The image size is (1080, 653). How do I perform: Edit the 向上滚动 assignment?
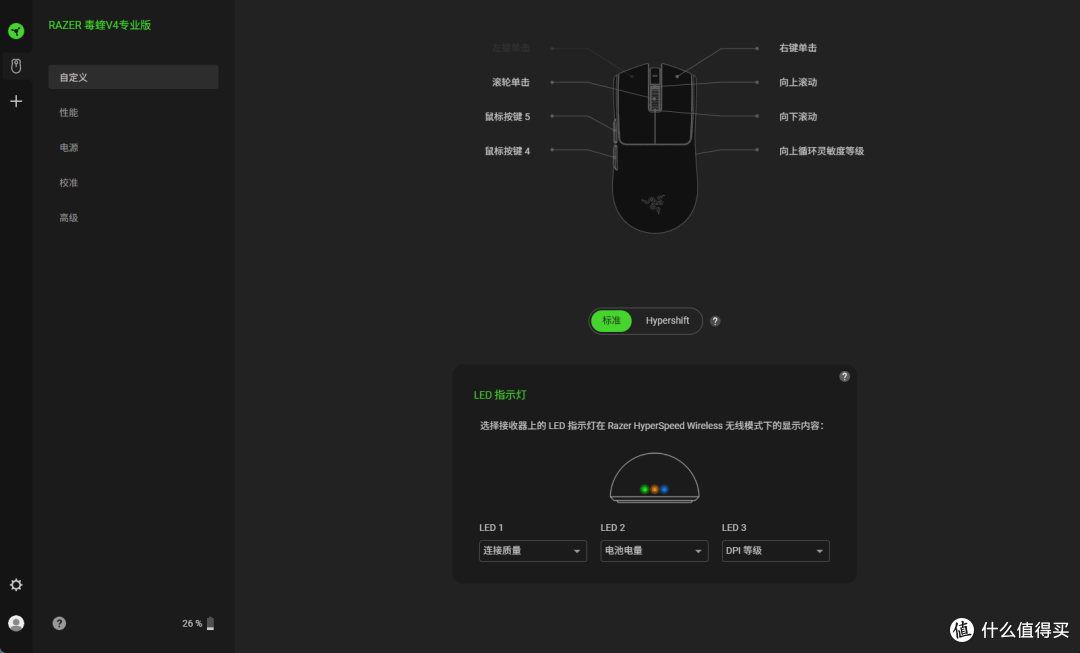798,83
